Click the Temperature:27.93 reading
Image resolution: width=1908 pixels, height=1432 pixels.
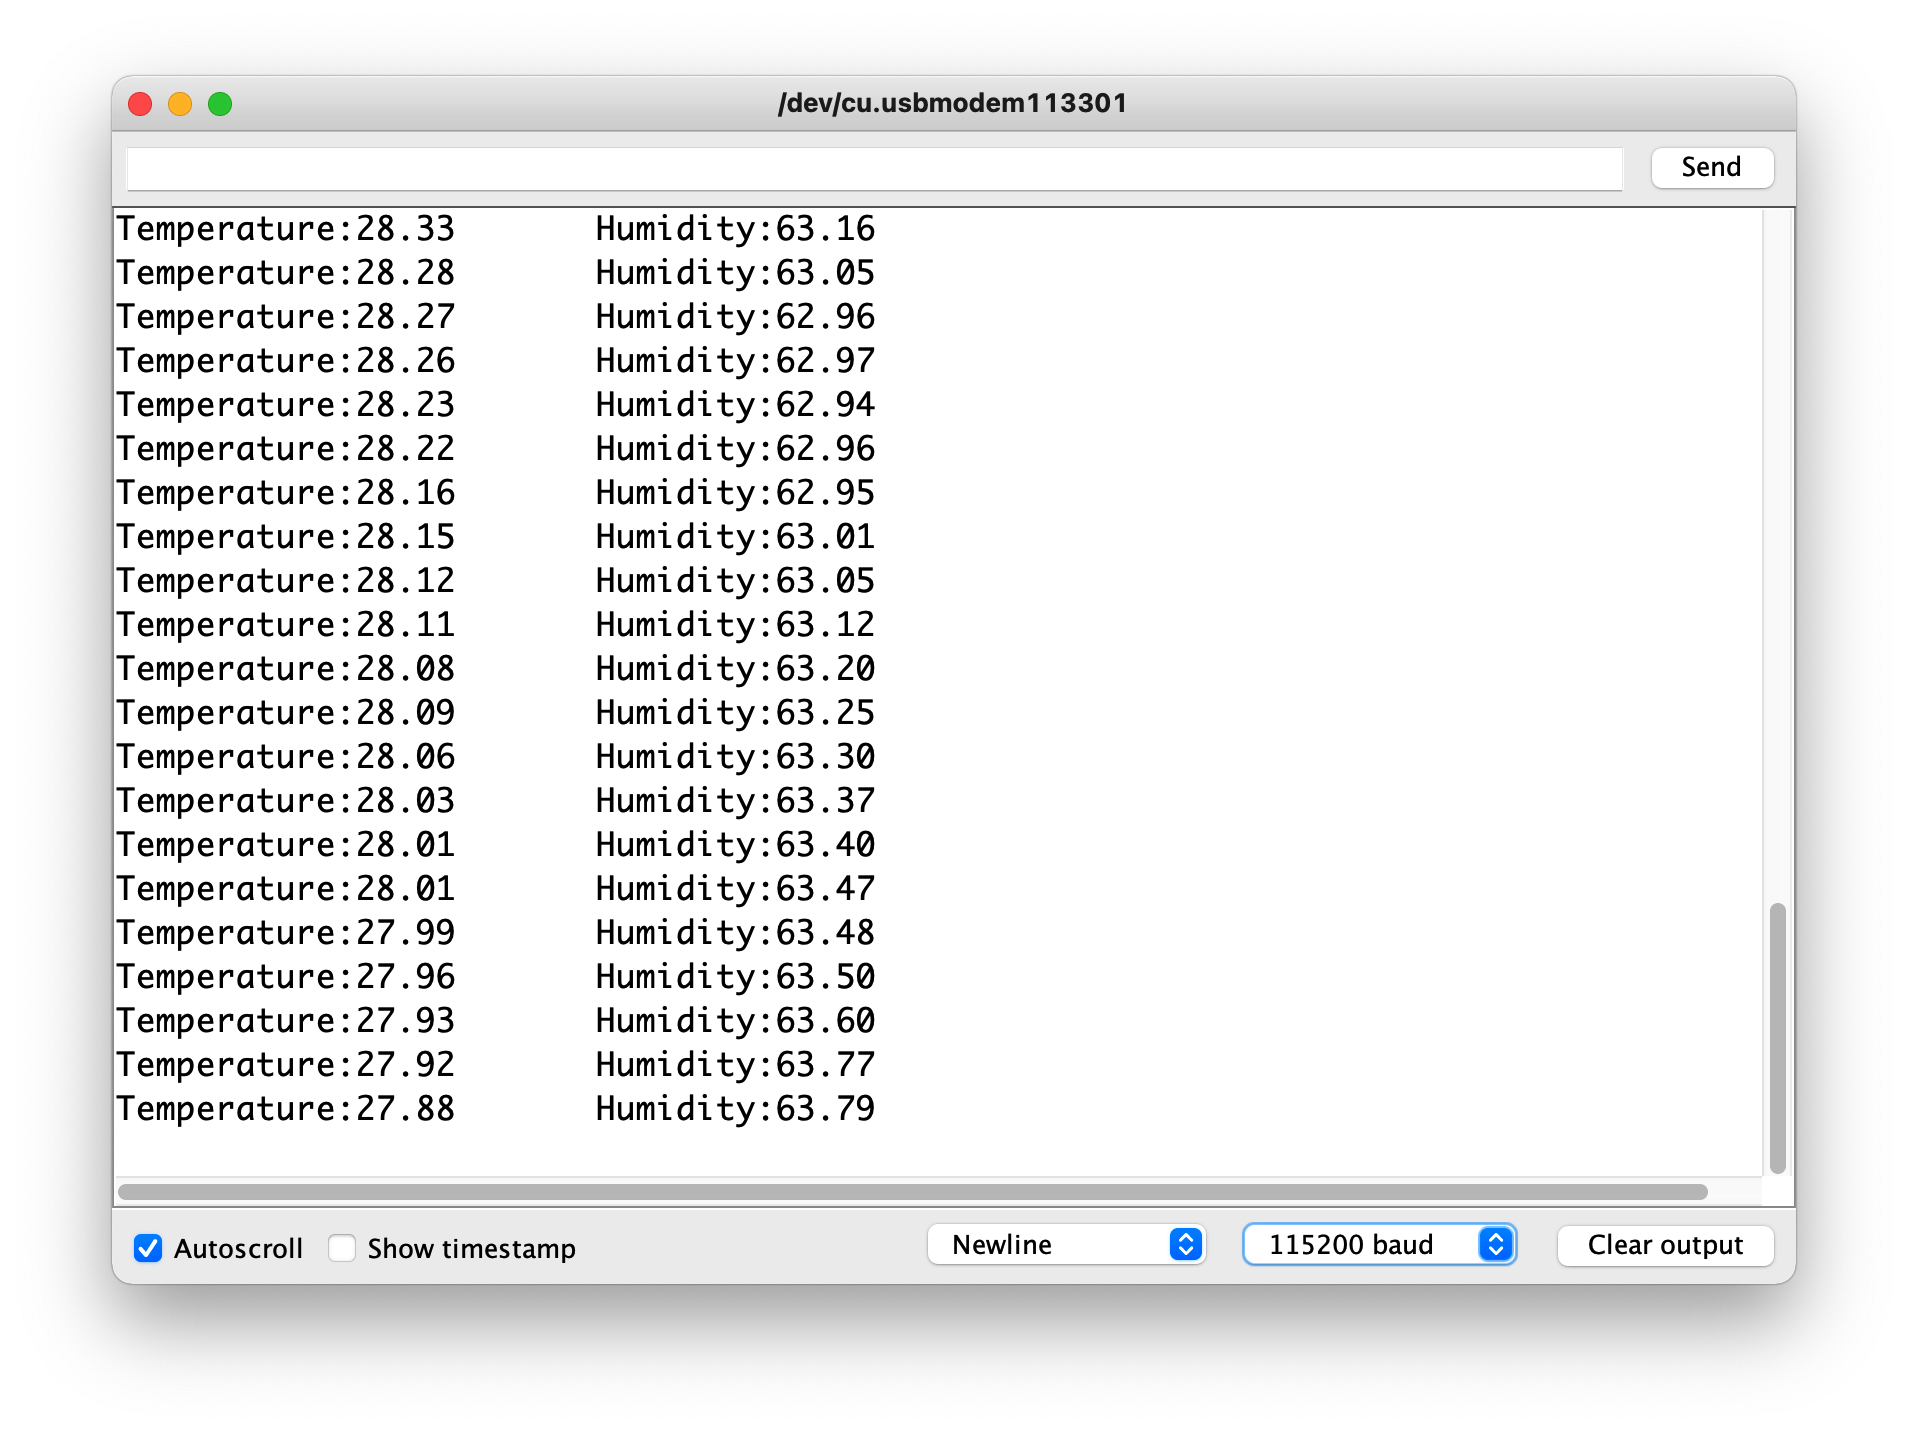point(286,1021)
